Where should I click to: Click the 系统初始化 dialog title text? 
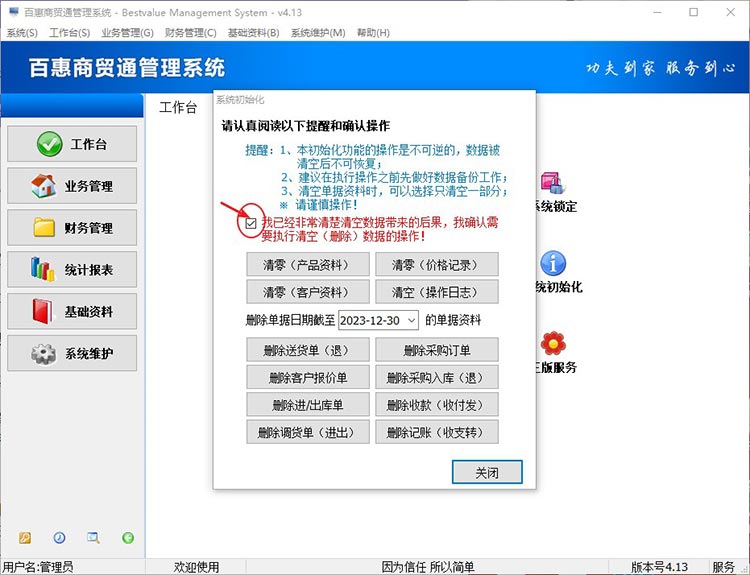click(x=240, y=100)
